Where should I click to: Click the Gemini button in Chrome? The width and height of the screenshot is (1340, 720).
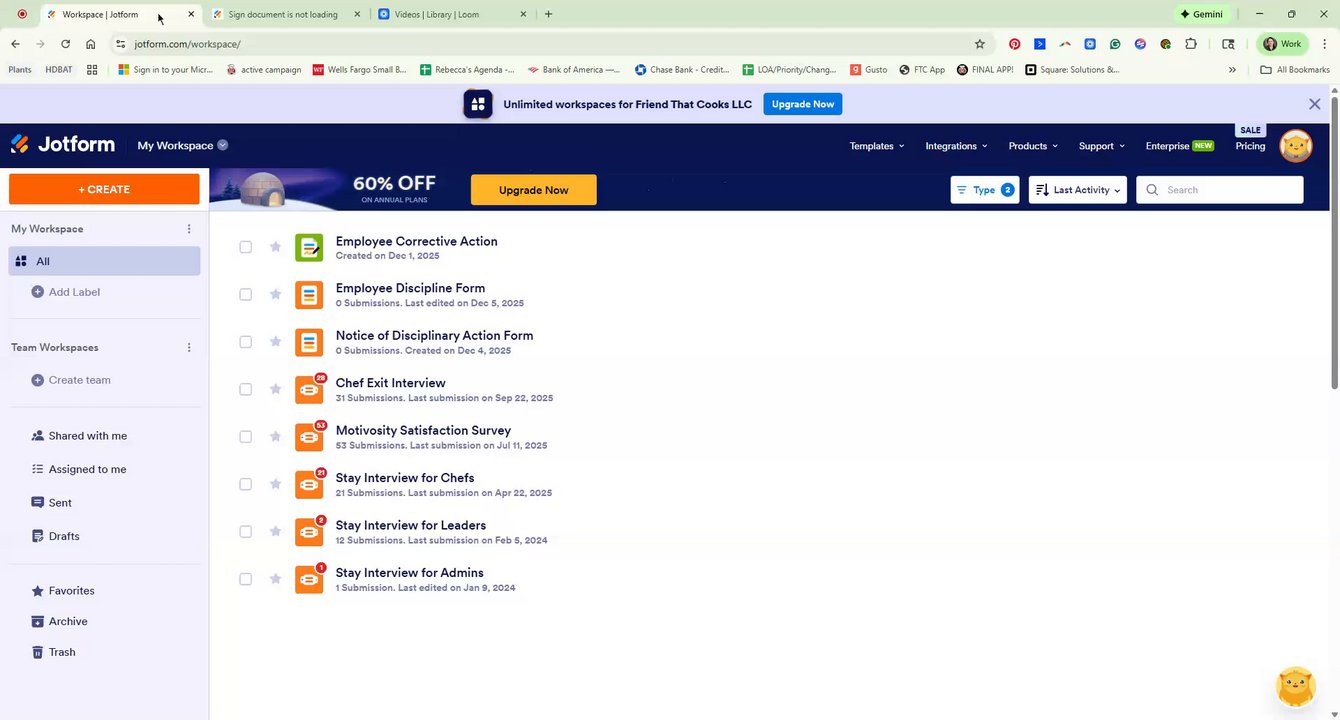point(1202,14)
